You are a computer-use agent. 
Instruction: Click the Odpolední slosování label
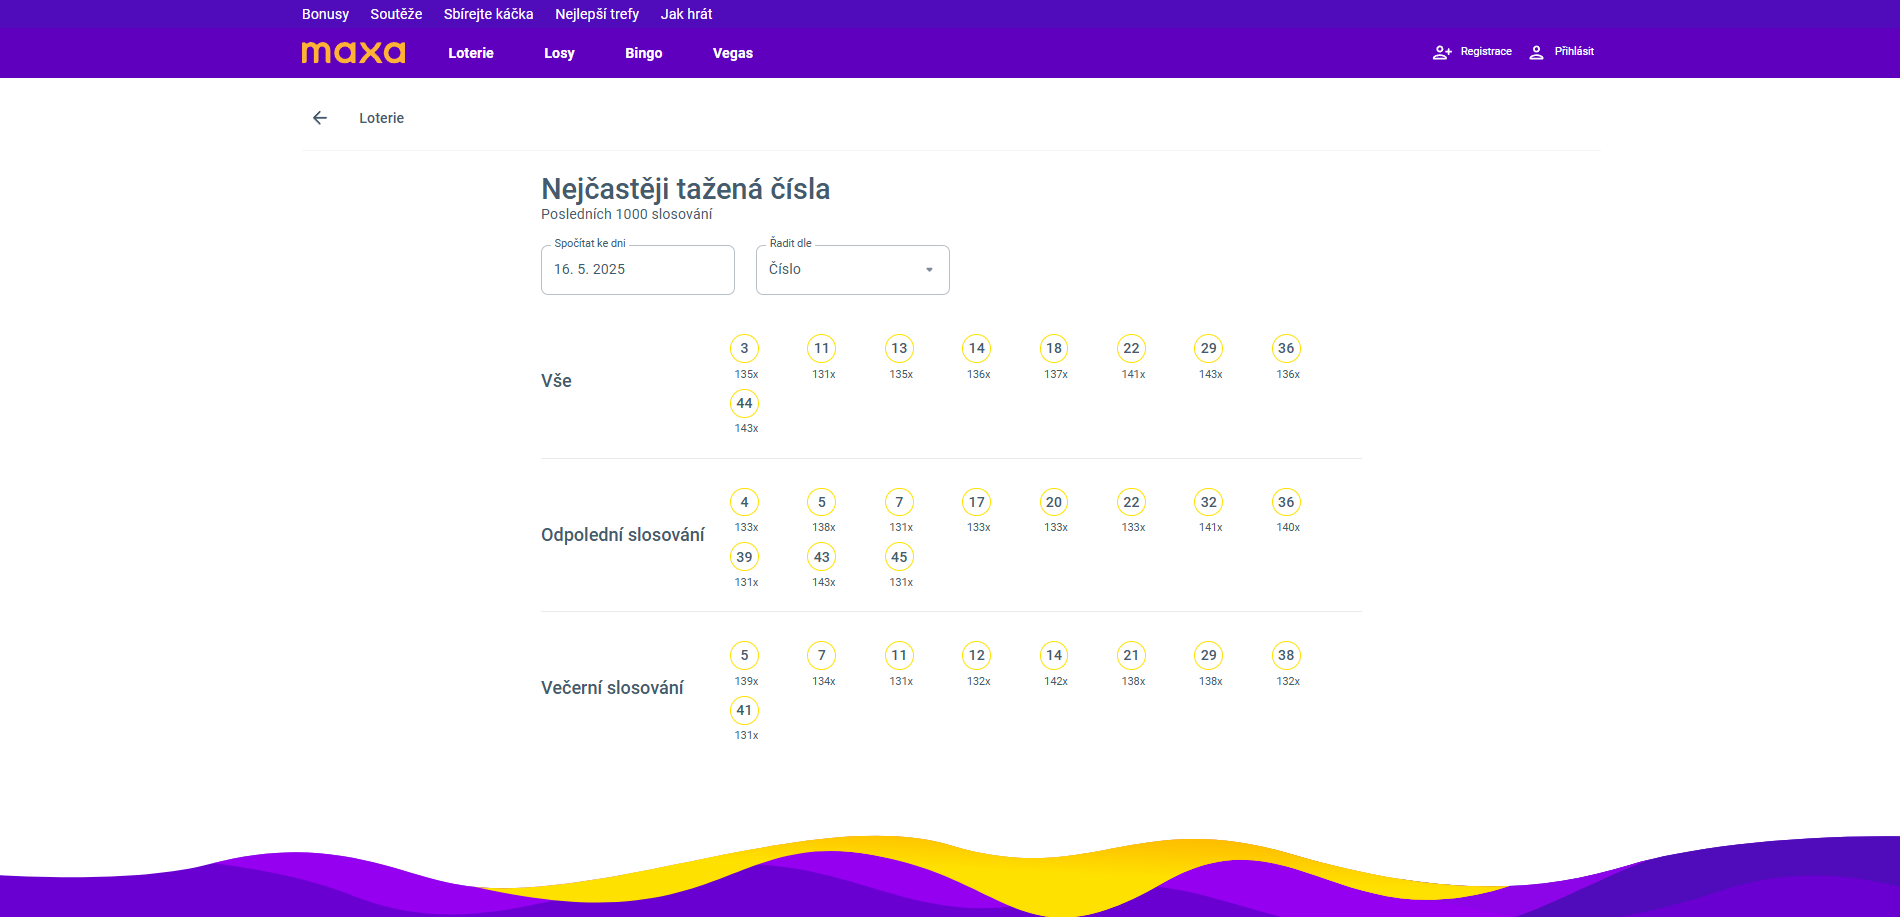623,535
